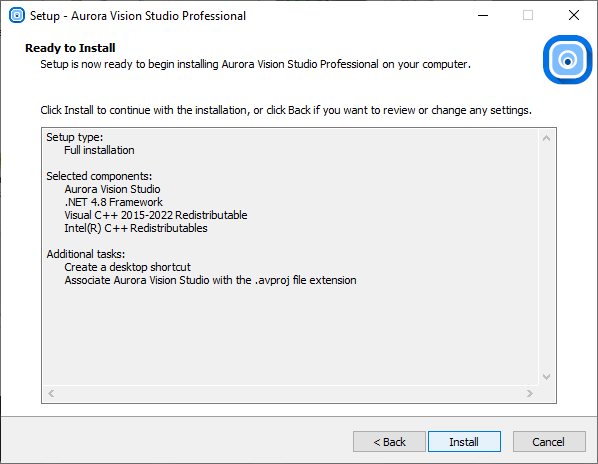The width and height of the screenshot is (598, 464).
Task: Click the horizontal scroll left arrow
Action: [51, 393]
